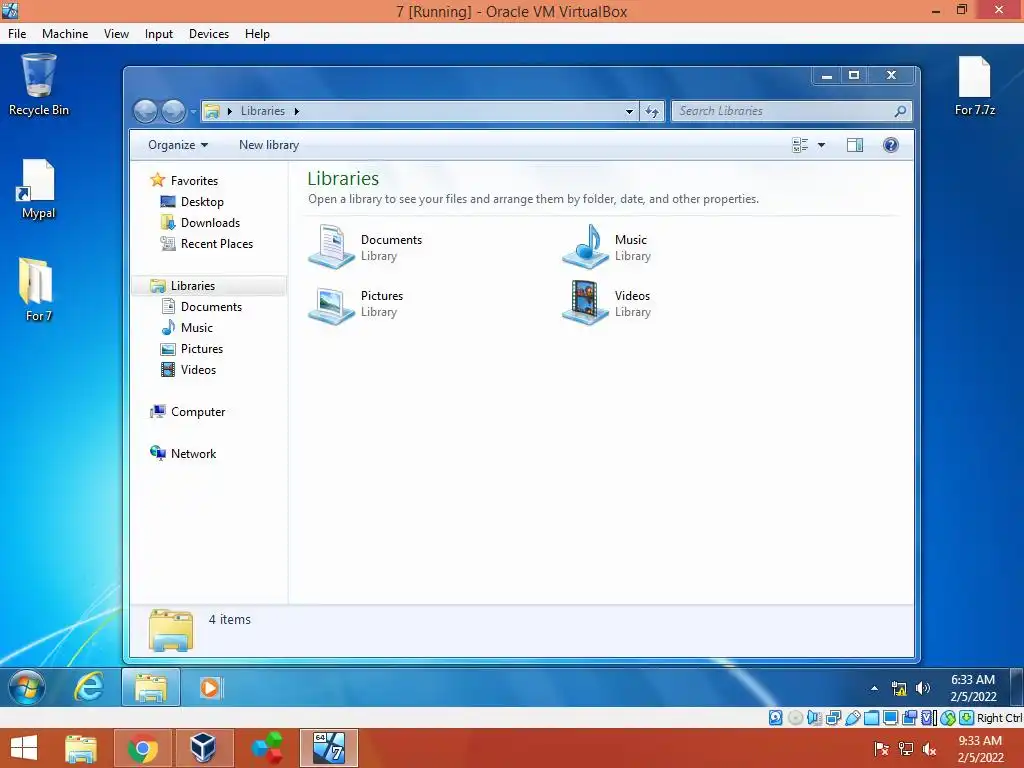Screen dimensions: 1024x768
Task: Open the Pictures library in the main pane
Action: (x=356, y=304)
